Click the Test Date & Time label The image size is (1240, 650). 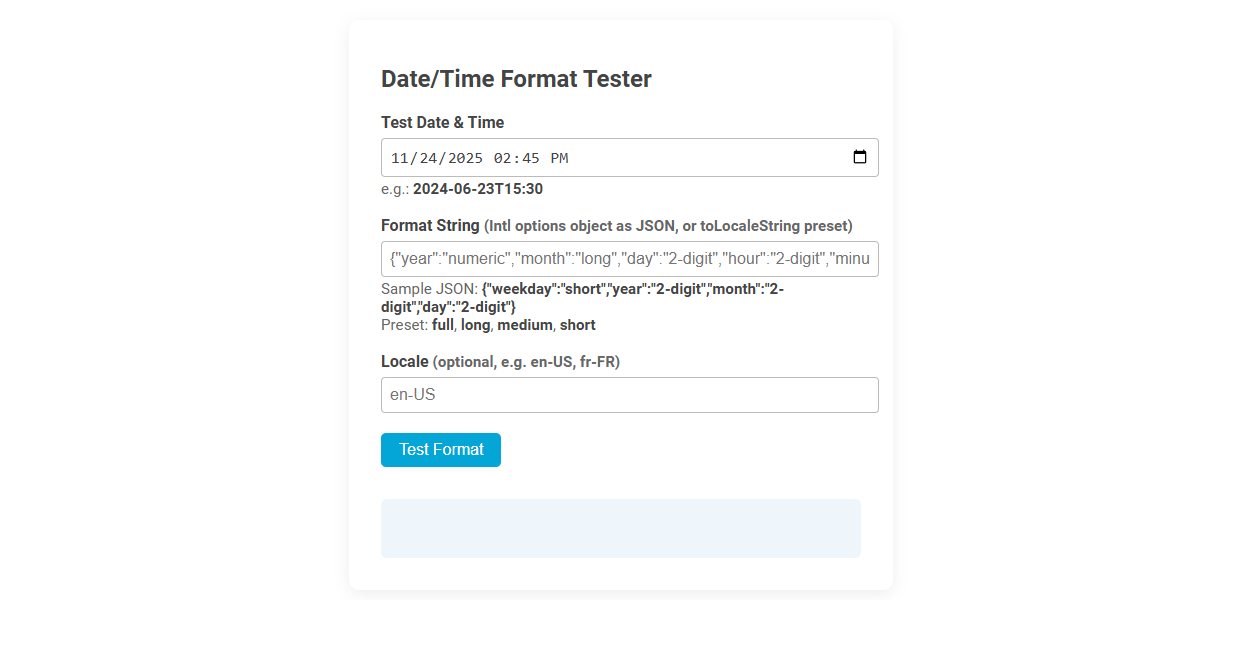coord(442,122)
